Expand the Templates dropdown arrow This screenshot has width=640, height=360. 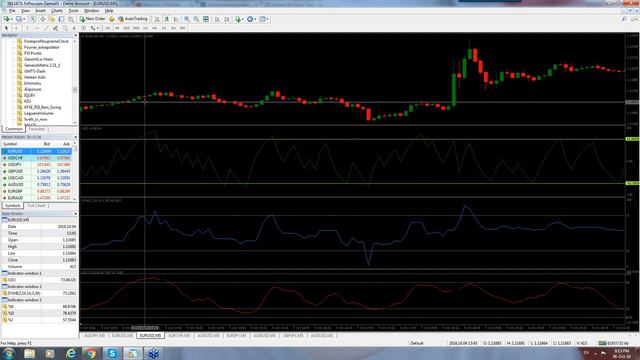click(x=267, y=19)
